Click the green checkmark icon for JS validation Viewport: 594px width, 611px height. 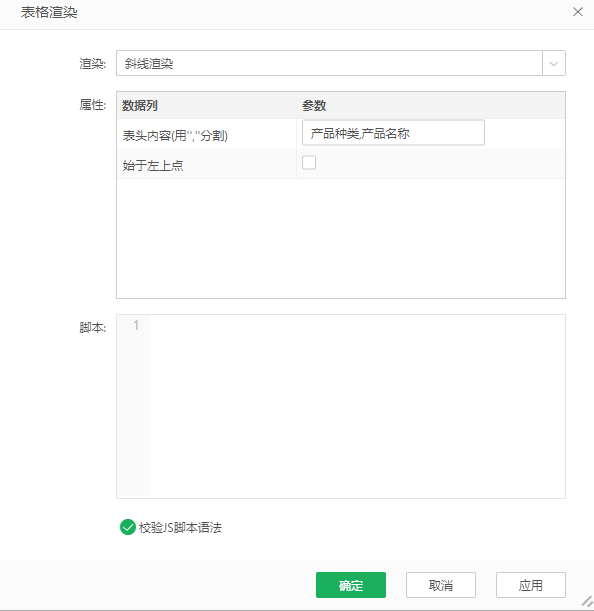pyautogui.click(x=127, y=527)
